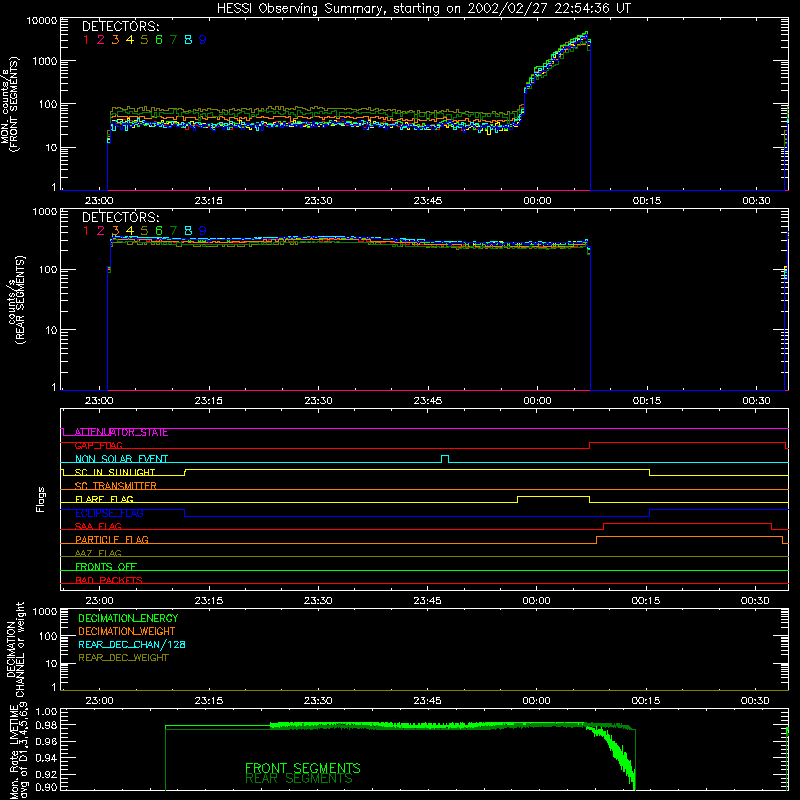Pick detector 1 in the rear segments legend
800x800 pixels.
pyautogui.click(x=86, y=231)
